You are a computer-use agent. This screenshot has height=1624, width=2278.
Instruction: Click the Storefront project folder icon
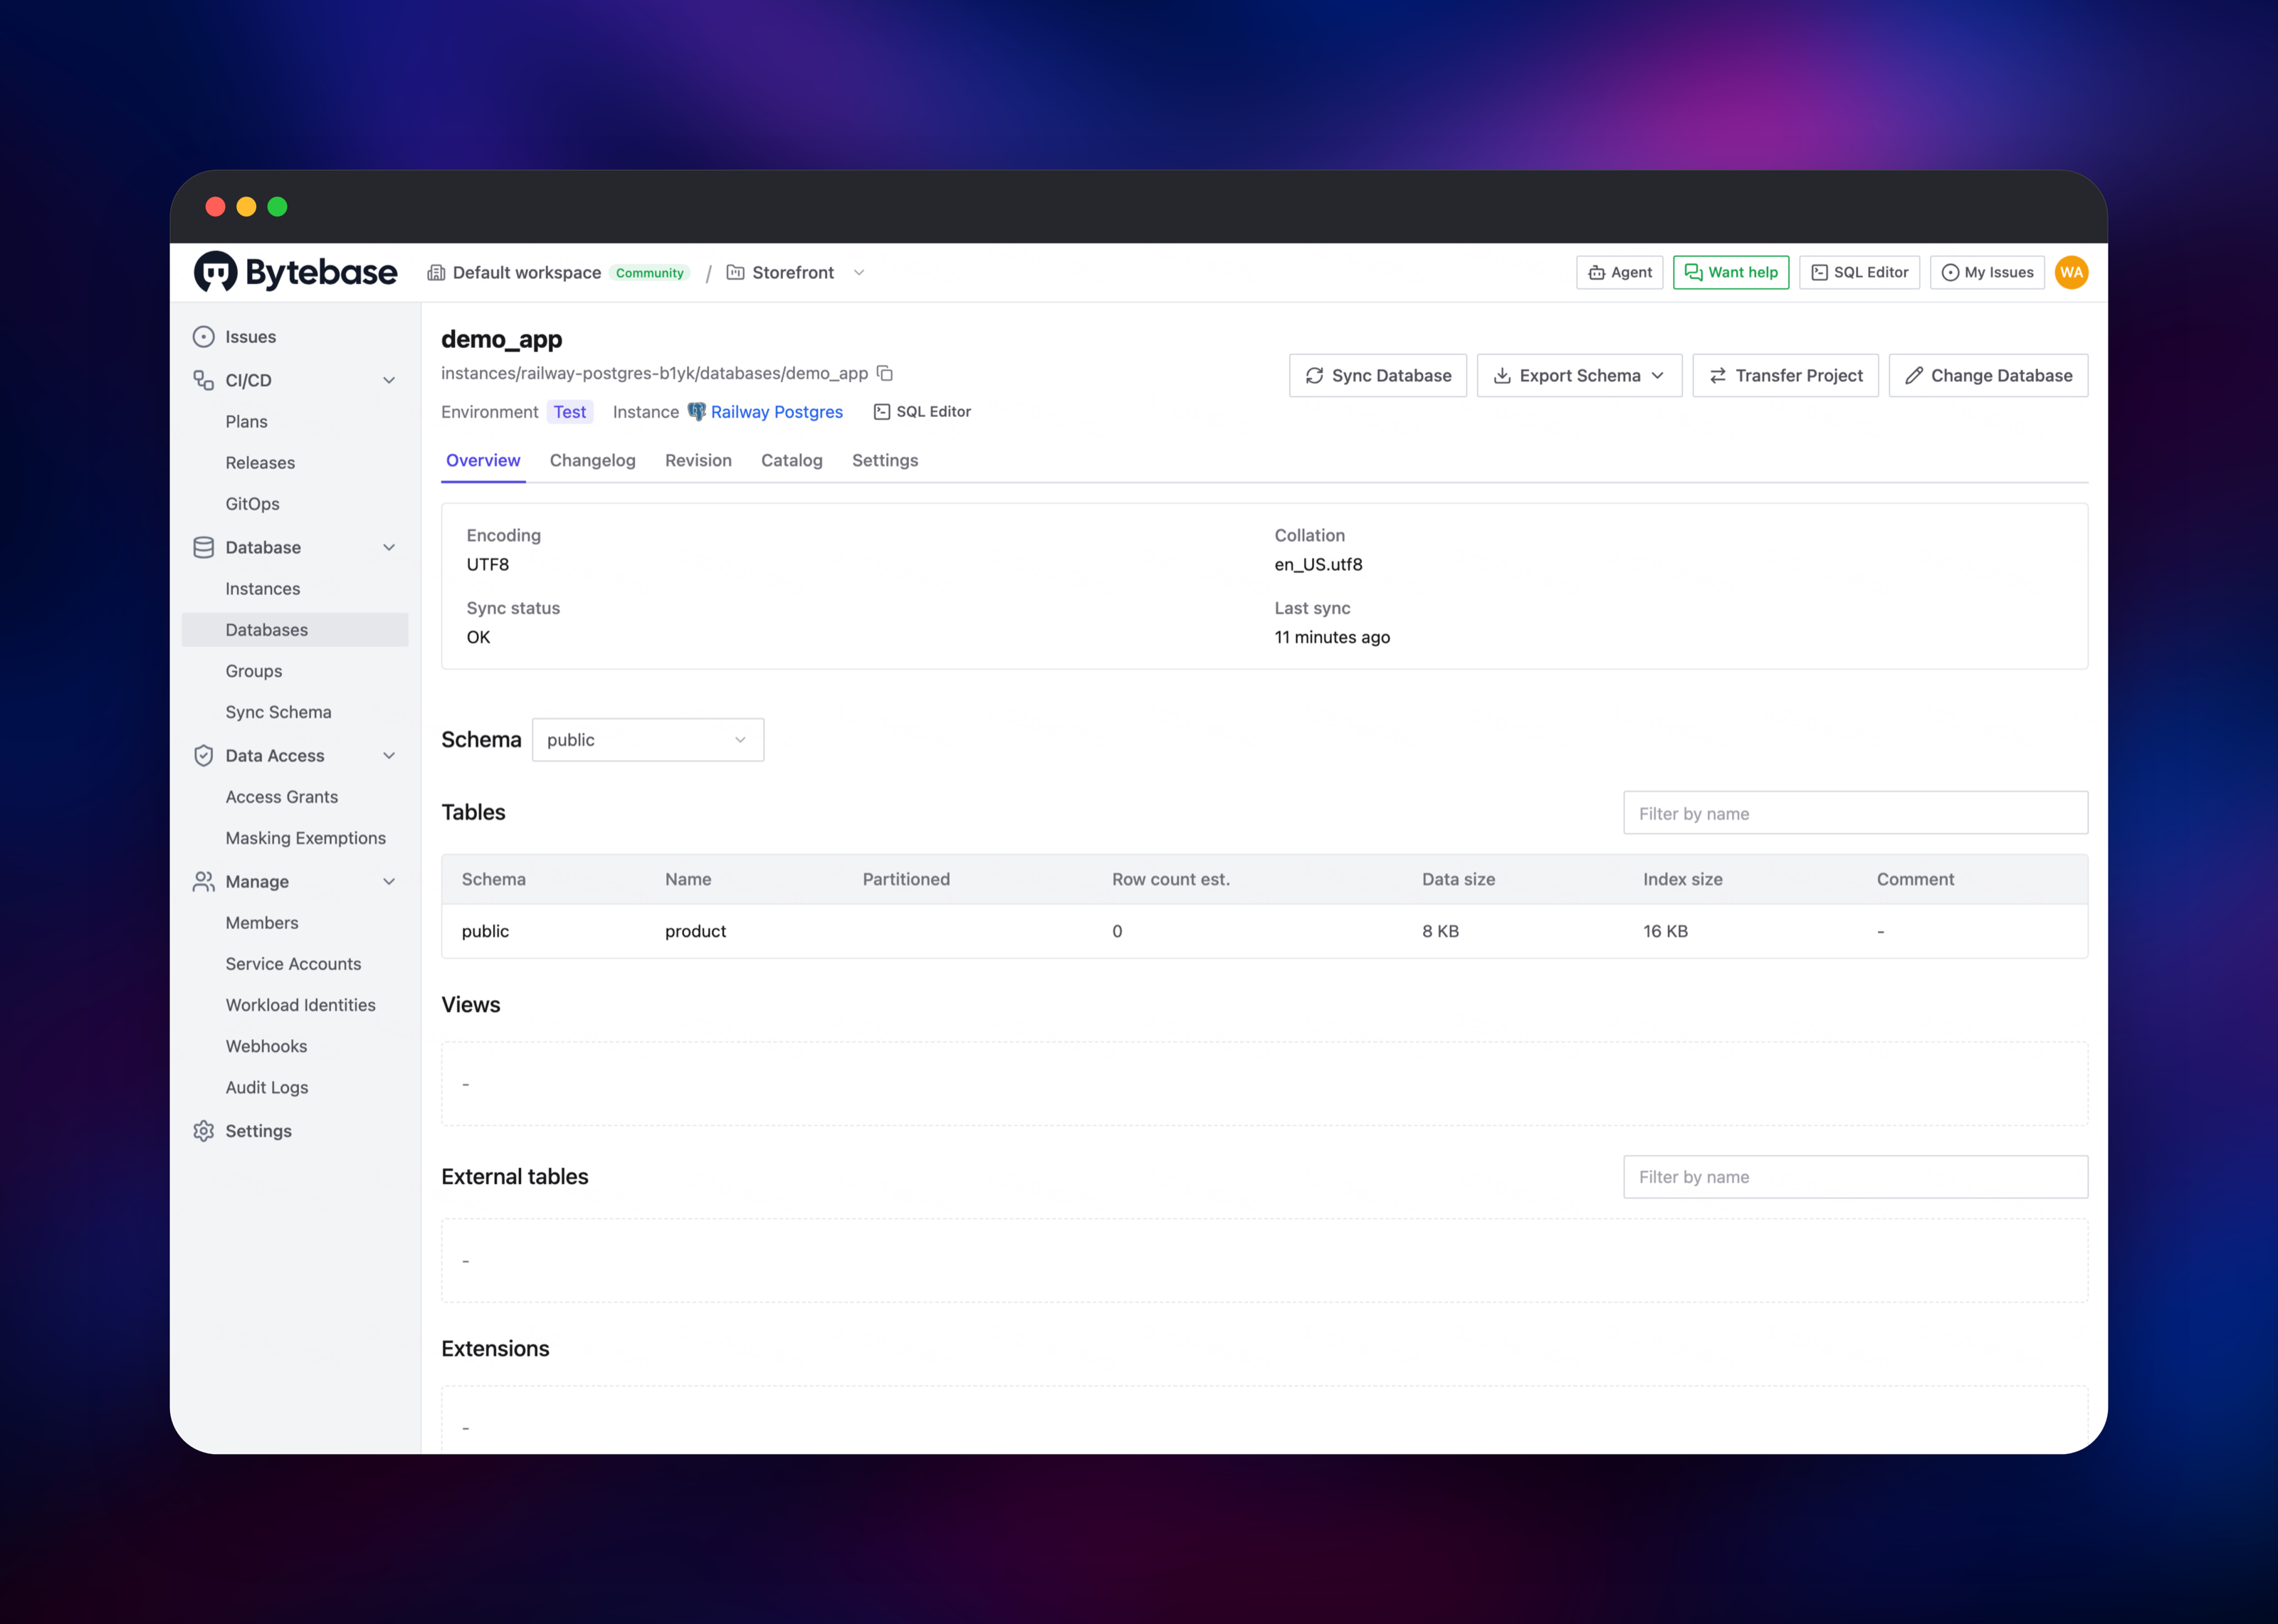pyautogui.click(x=735, y=272)
